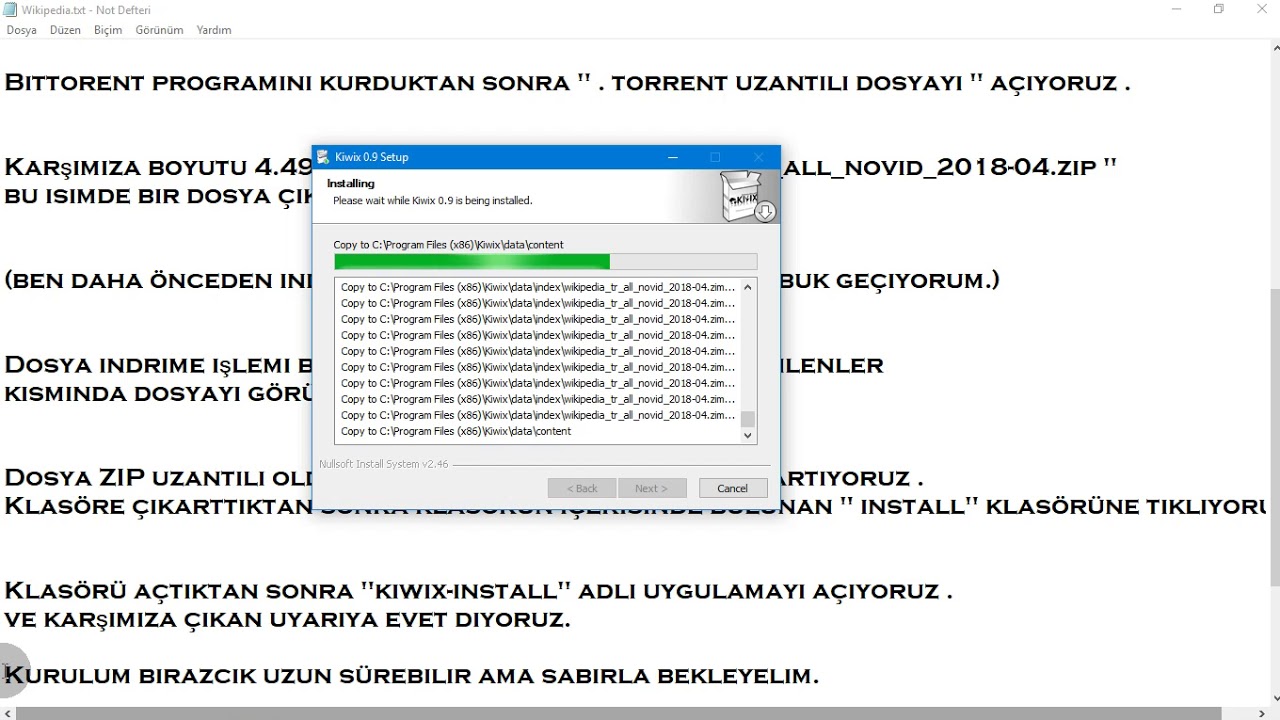Viewport: 1280px width, 720px height.
Task: Click the disabled Back button in Kiwix Setup
Action: 582,488
